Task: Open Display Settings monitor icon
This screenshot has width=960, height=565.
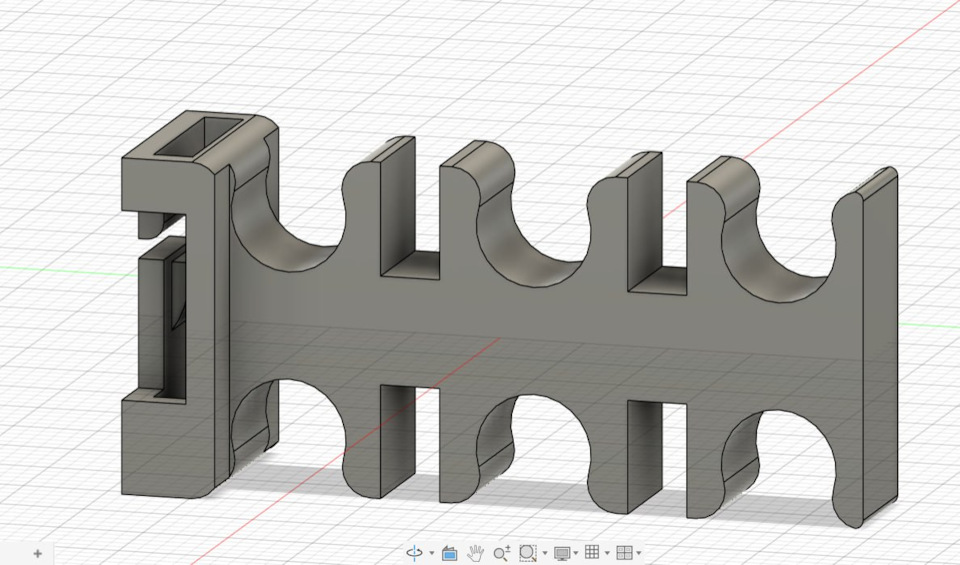Action: coord(562,553)
